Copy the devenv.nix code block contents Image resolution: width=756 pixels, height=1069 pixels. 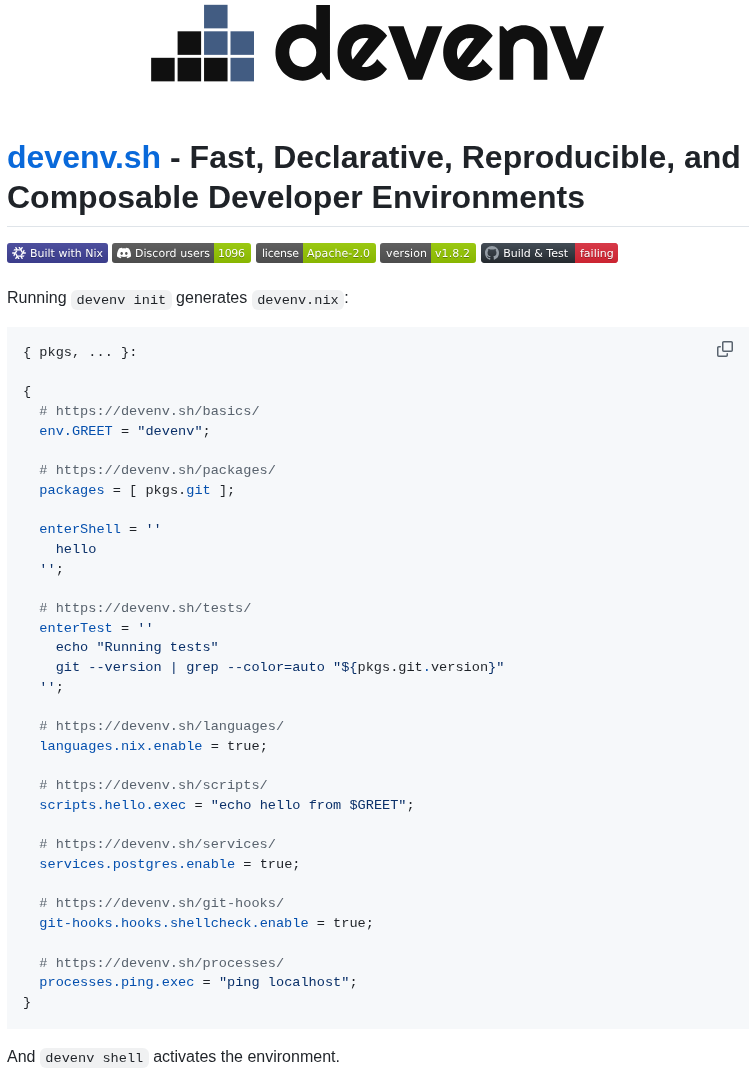point(725,349)
